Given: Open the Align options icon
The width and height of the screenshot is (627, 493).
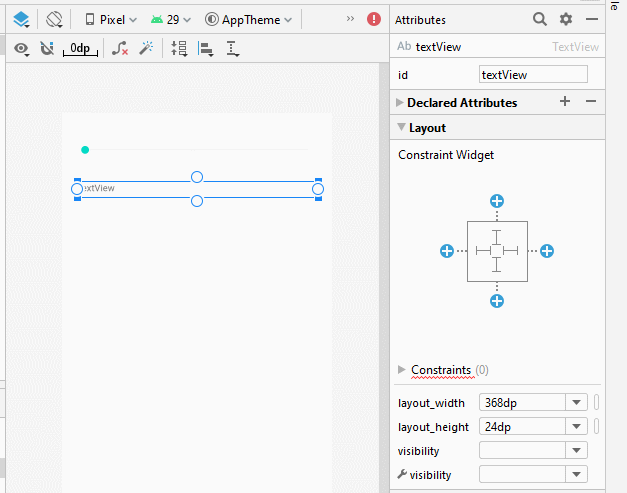Looking at the screenshot, I should (x=206, y=49).
